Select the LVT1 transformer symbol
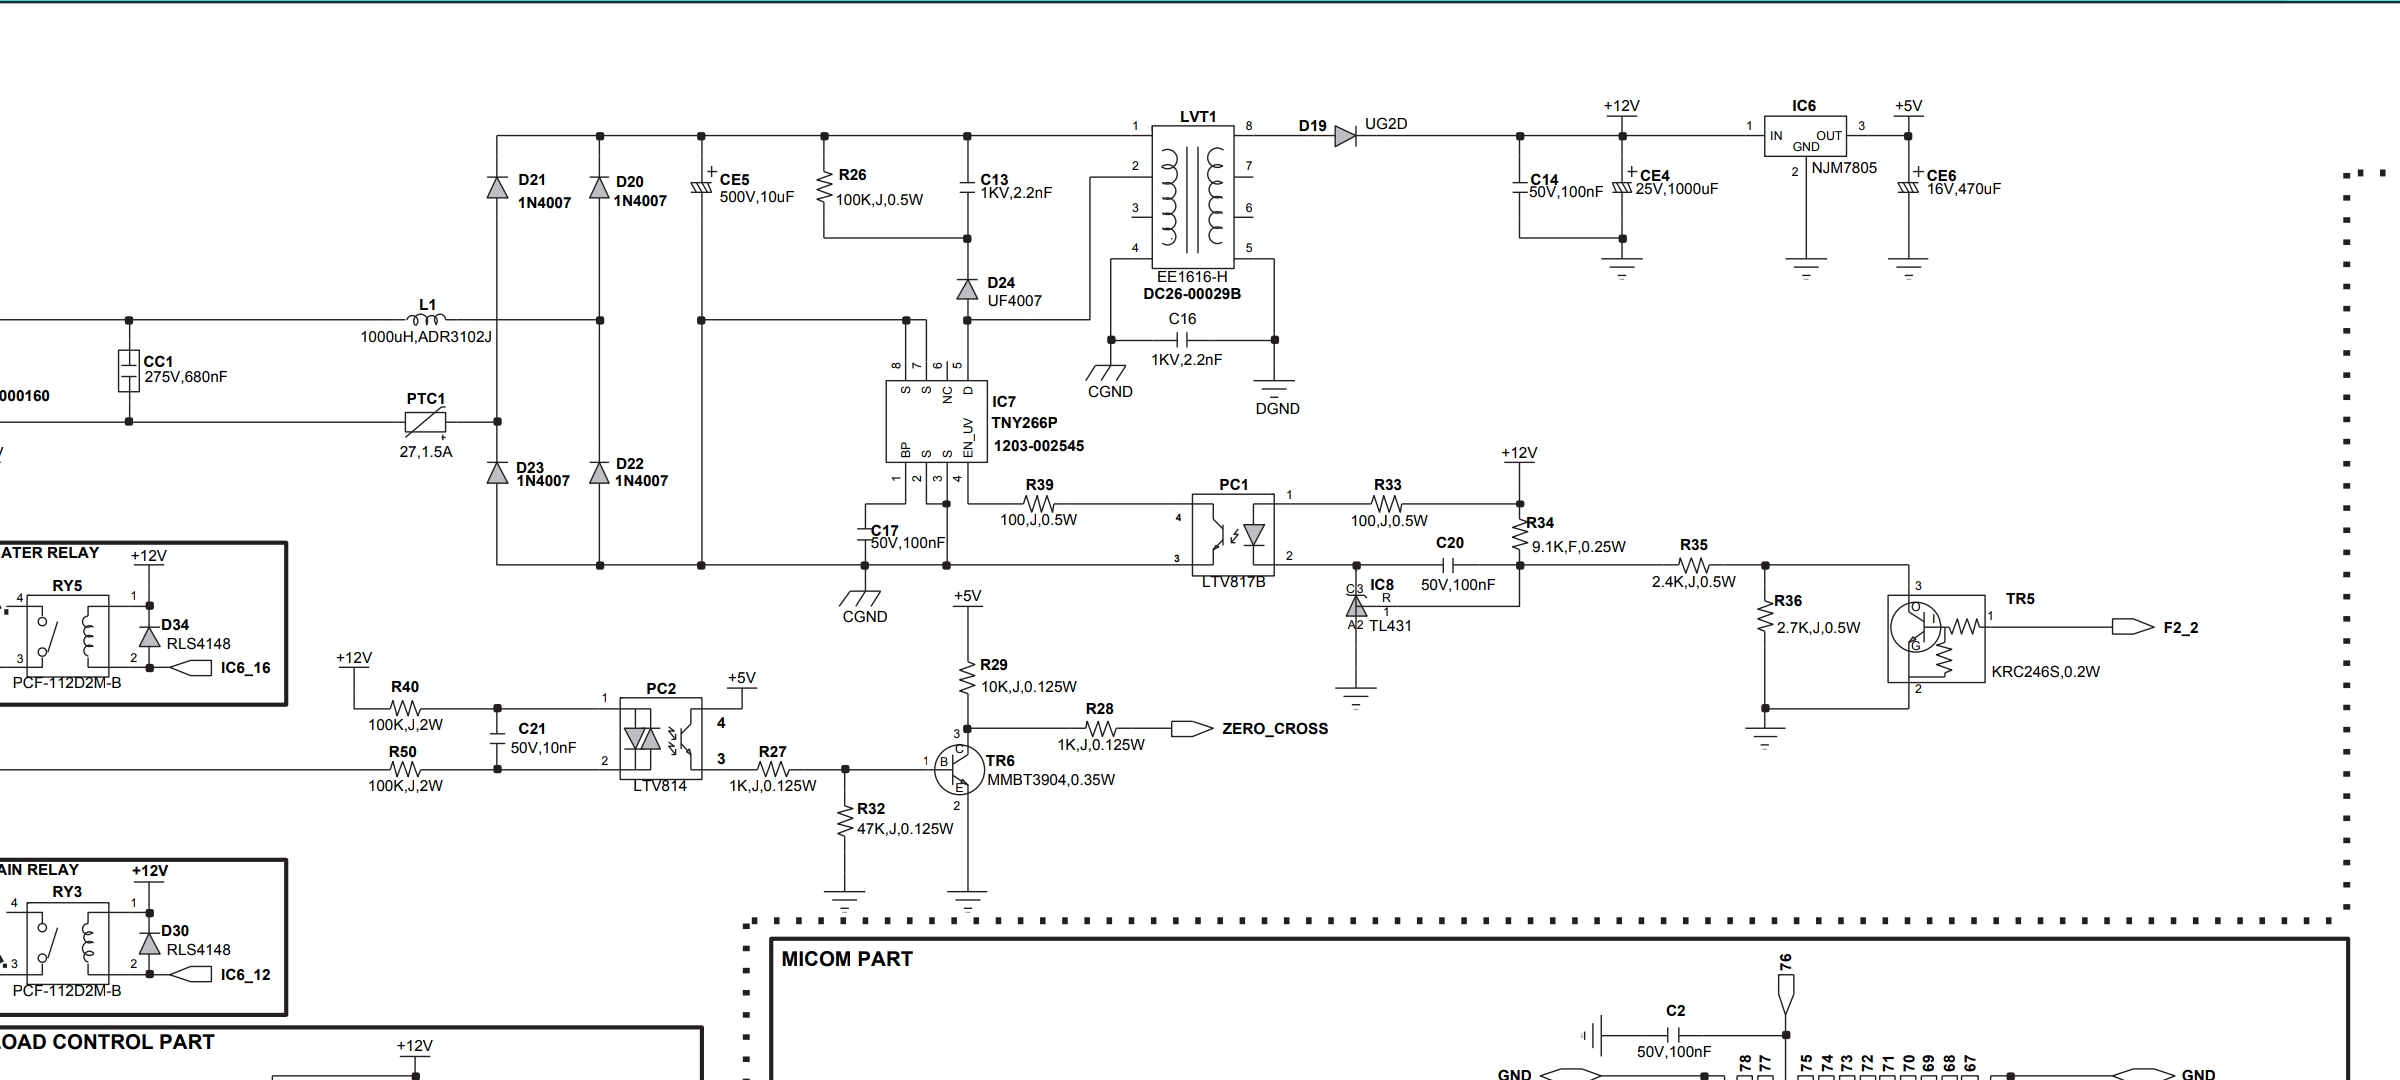Viewport: 2400px width, 1080px height. [x=1192, y=195]
